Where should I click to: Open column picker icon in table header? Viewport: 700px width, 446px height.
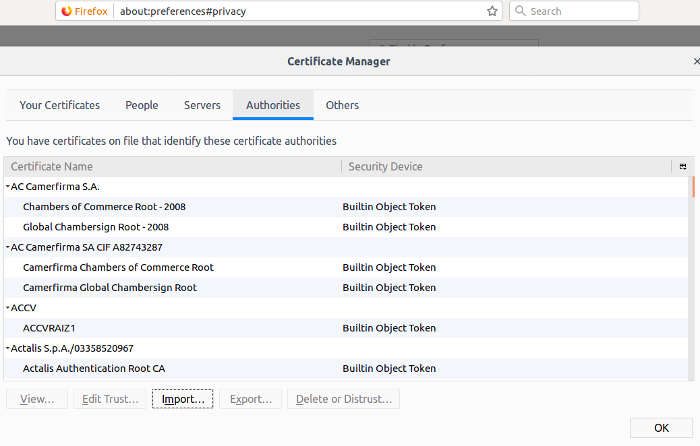[x=683, y=167]
